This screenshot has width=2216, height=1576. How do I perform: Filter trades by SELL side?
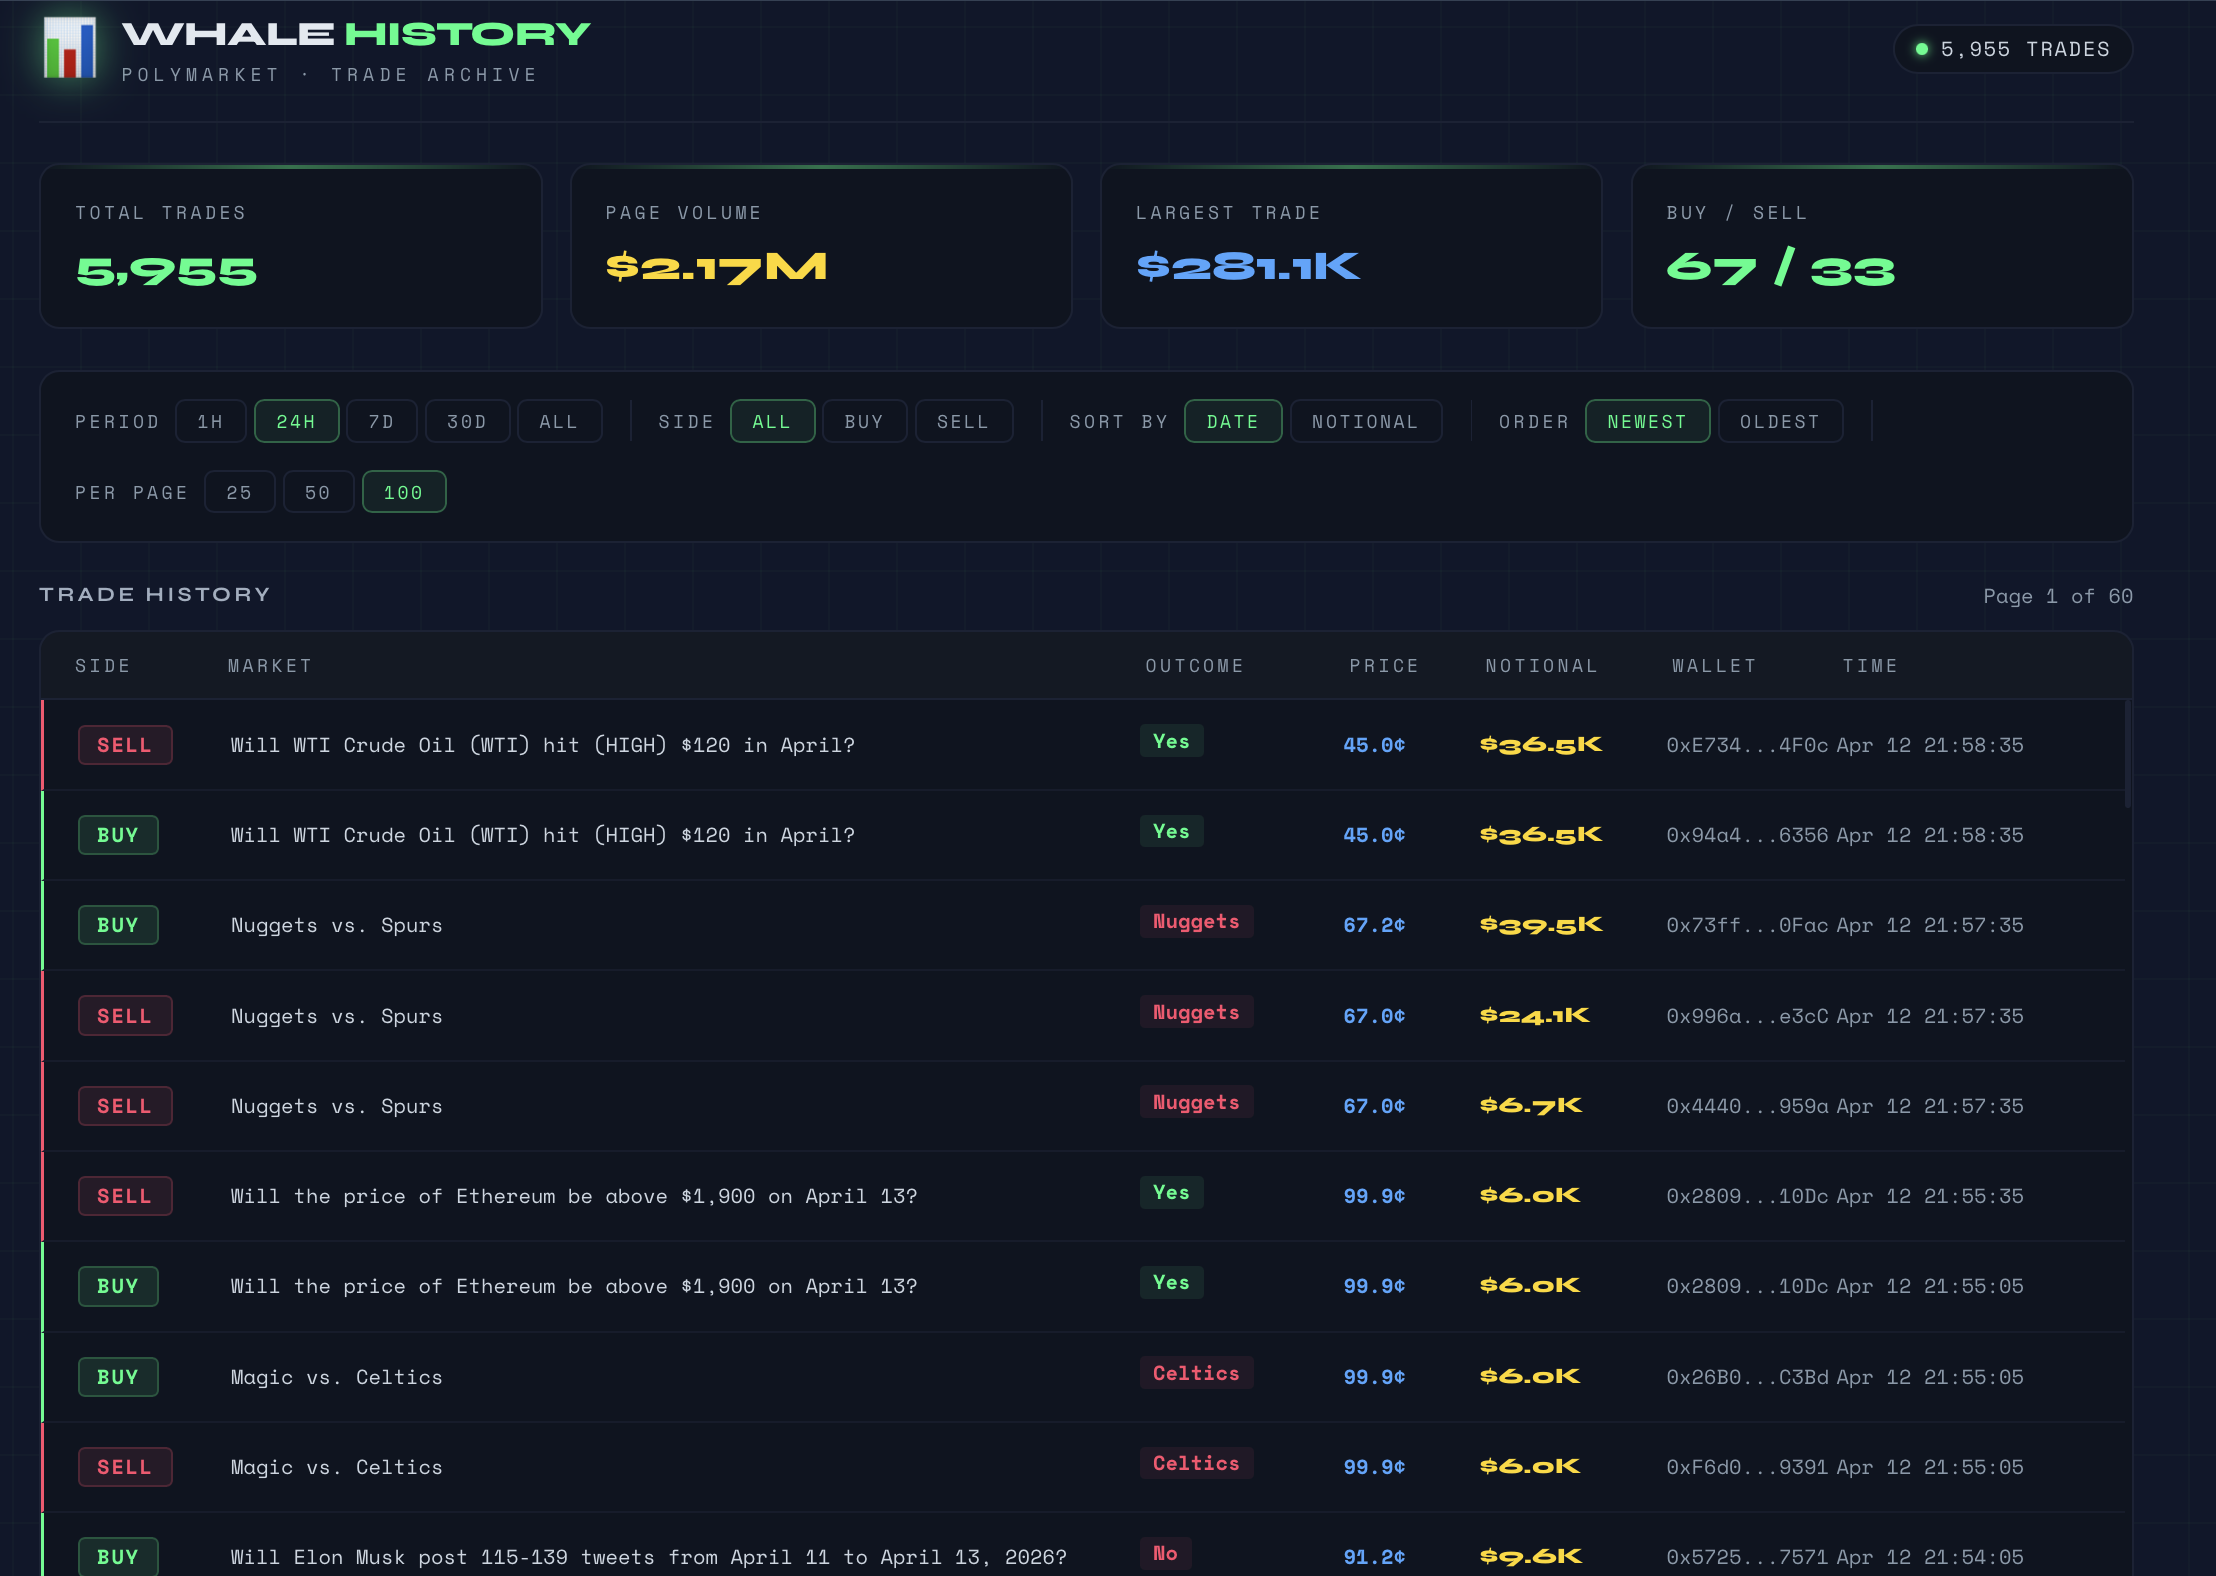pyautogui.click(x=963, y=421)
